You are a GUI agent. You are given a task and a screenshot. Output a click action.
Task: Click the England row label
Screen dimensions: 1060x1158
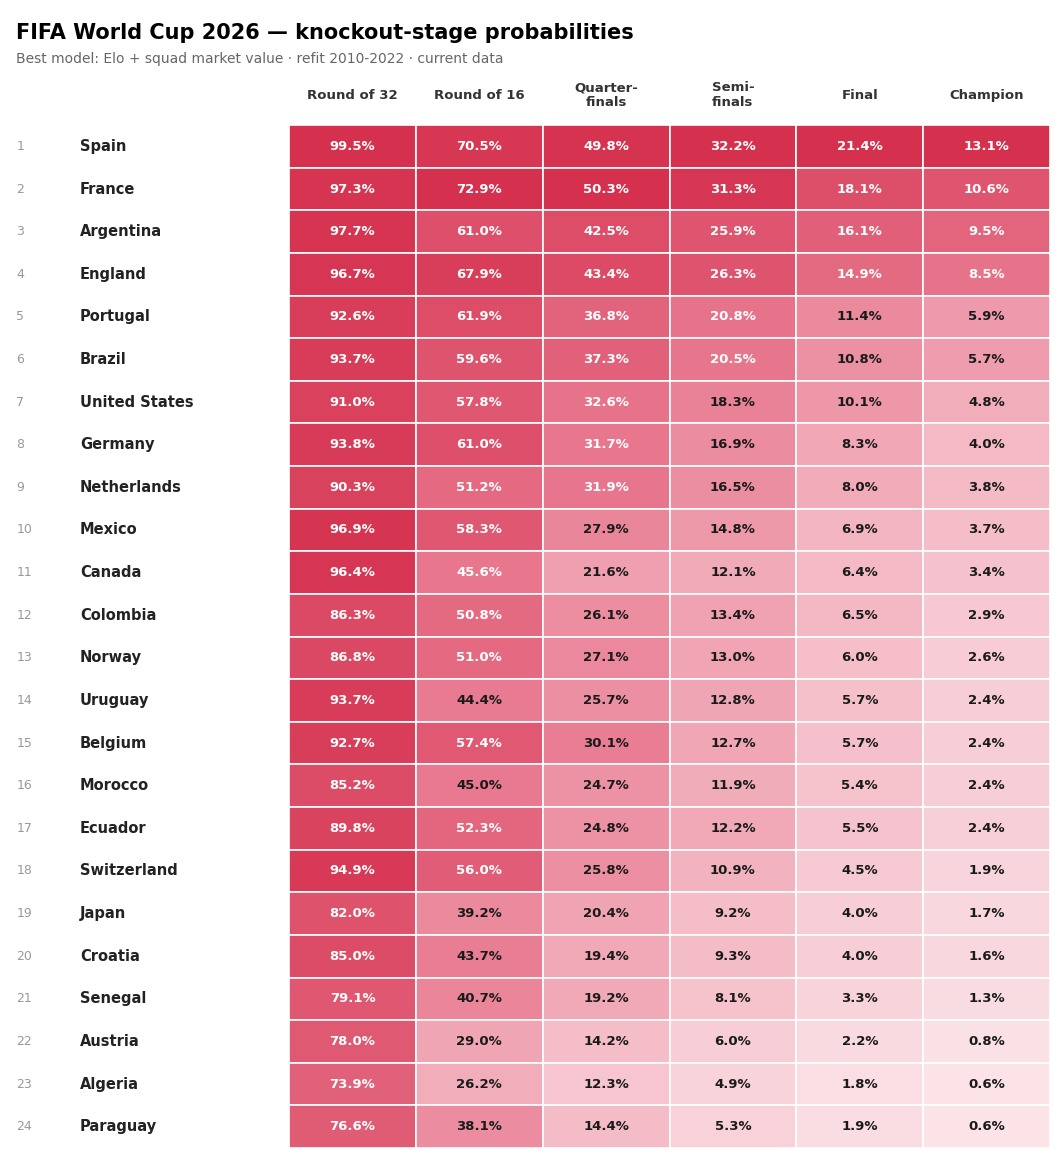click(x=113, y=274)
